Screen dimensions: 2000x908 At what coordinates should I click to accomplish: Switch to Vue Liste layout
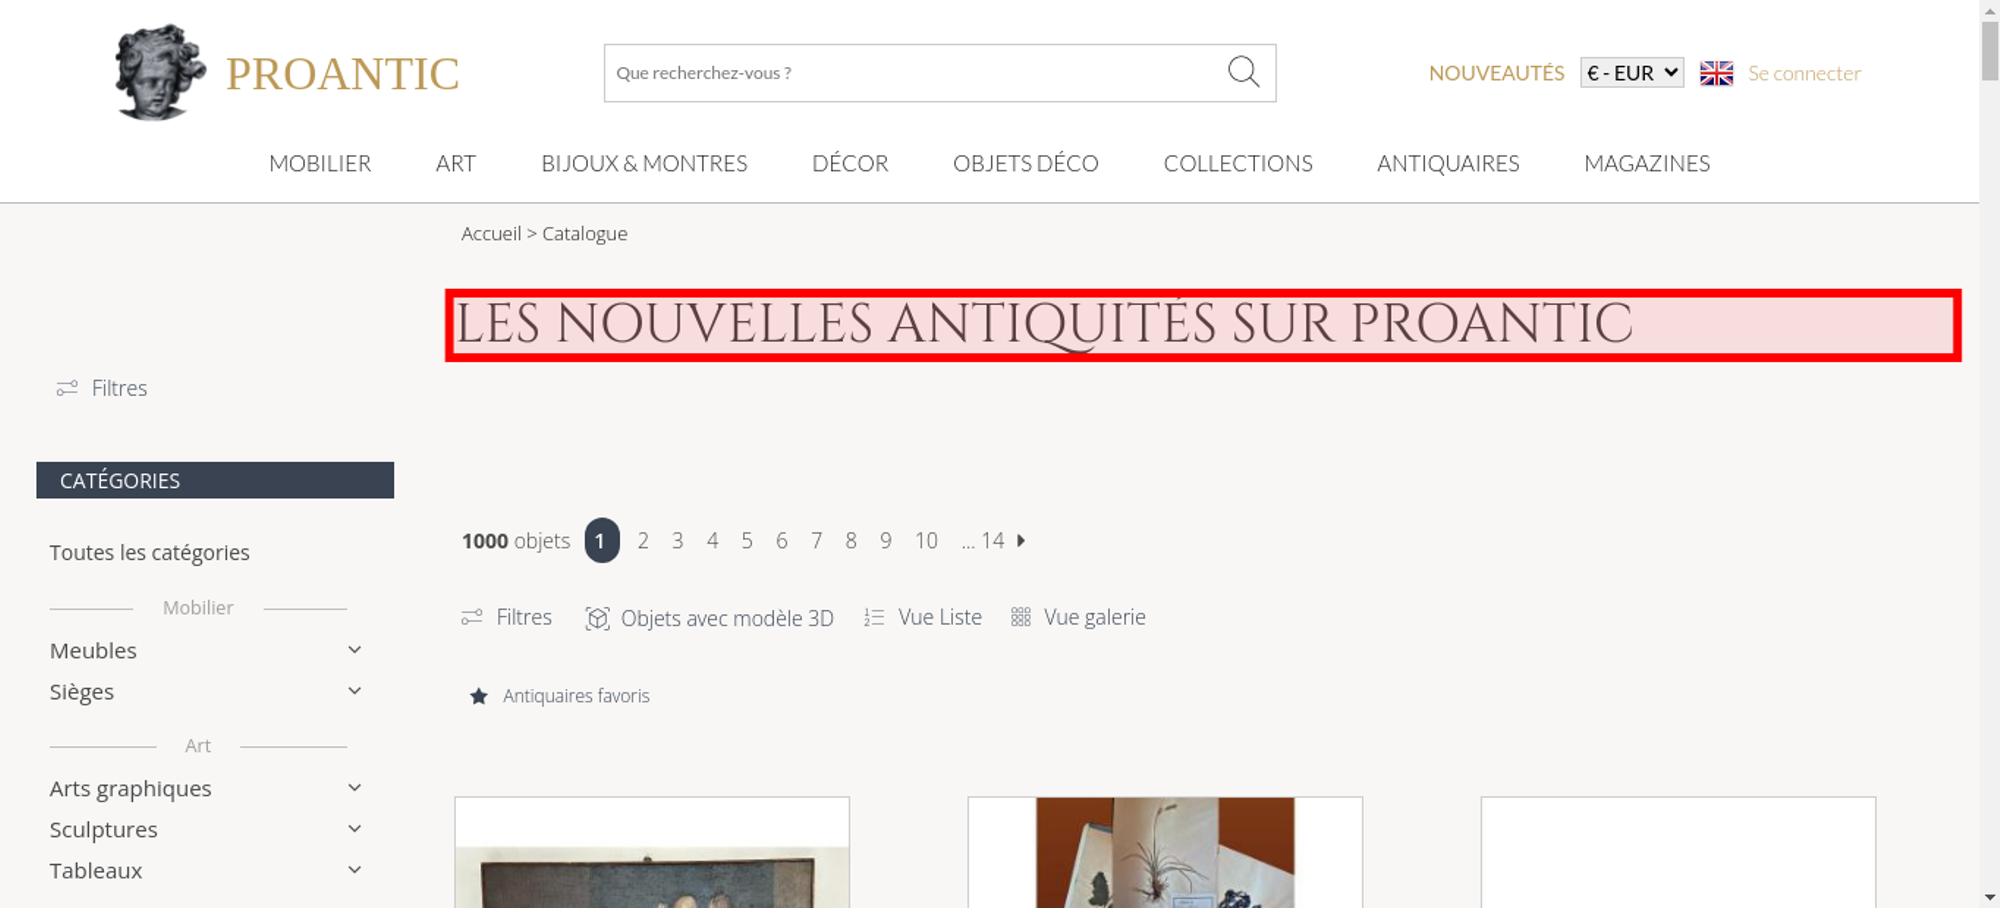coord(923,618)
